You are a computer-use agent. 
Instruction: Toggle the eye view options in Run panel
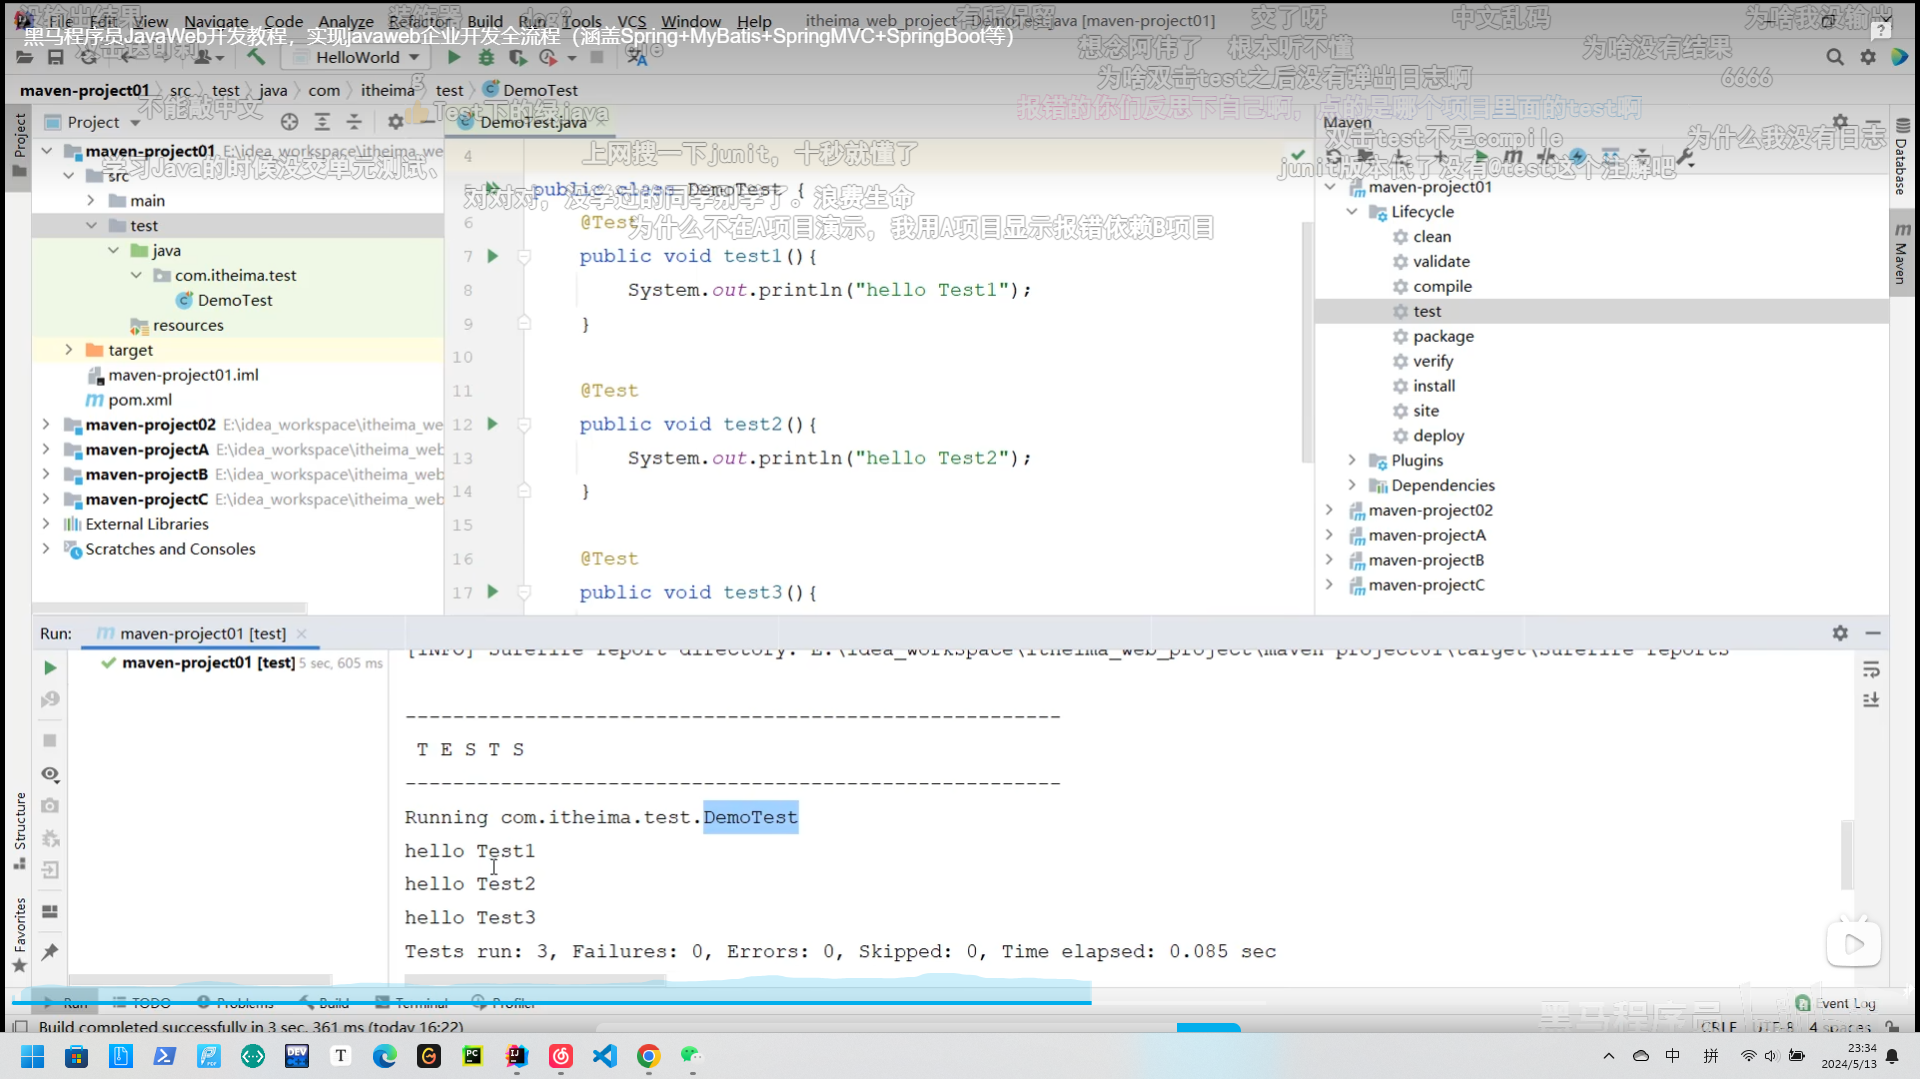click(x=50, y=774)
